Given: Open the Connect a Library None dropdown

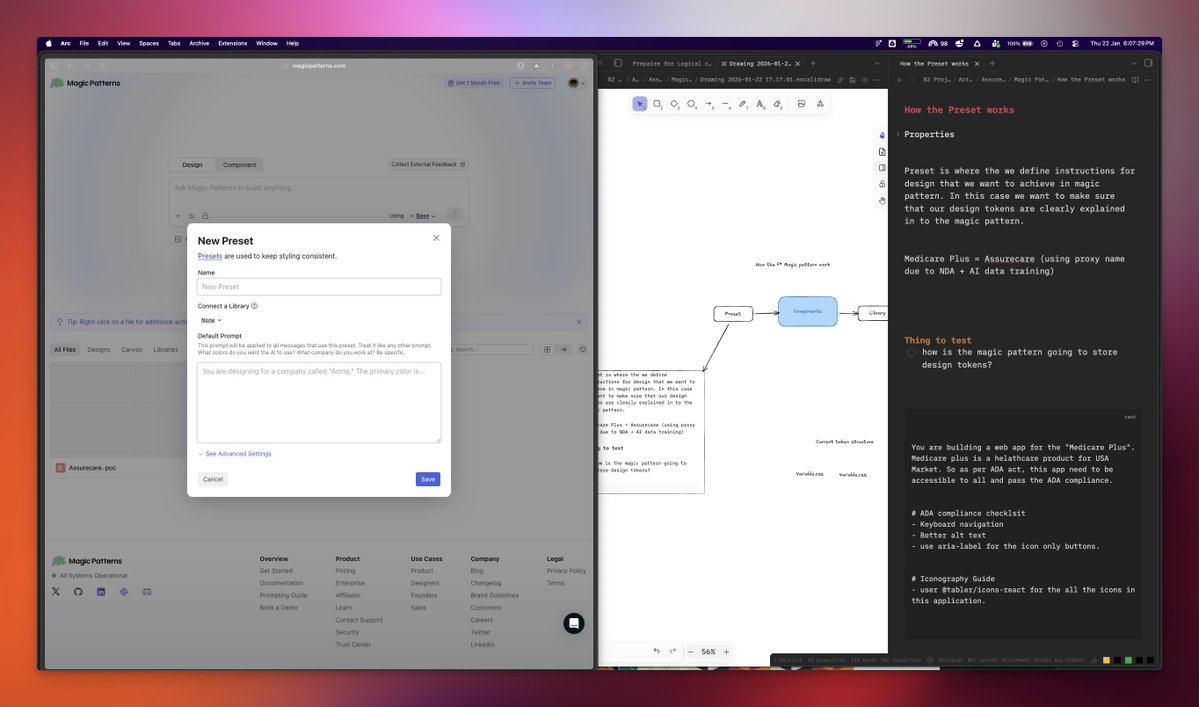Looking at the screenshot, I should [x=211, y=320].
